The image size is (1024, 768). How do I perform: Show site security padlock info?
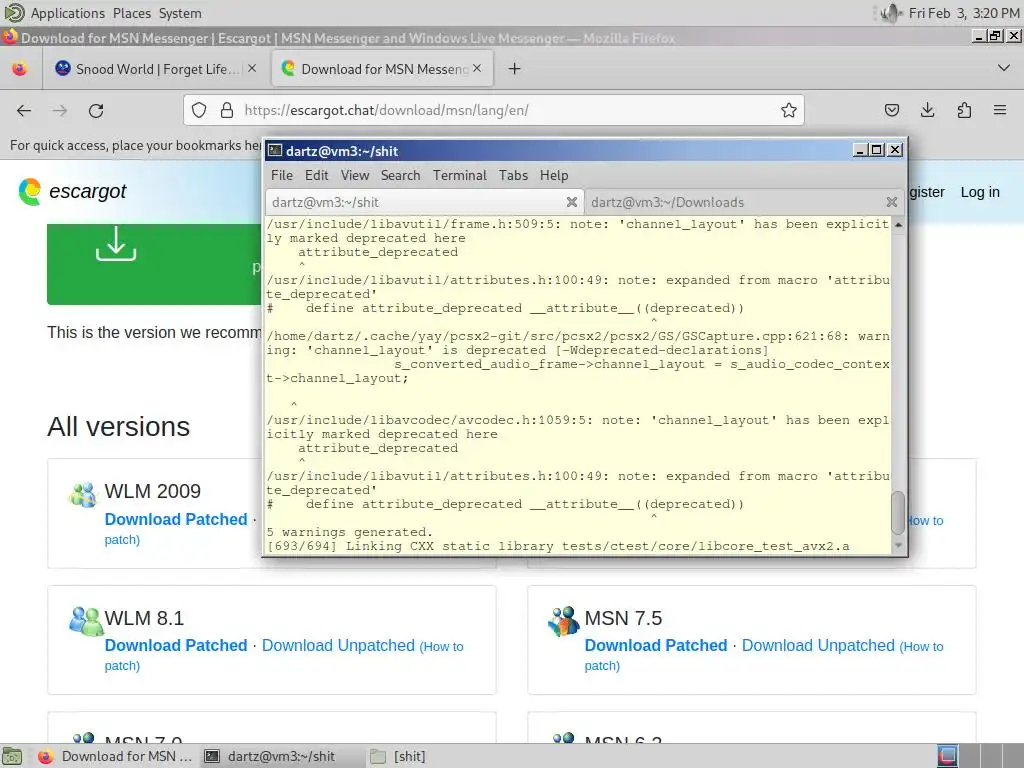click(227, 110)
